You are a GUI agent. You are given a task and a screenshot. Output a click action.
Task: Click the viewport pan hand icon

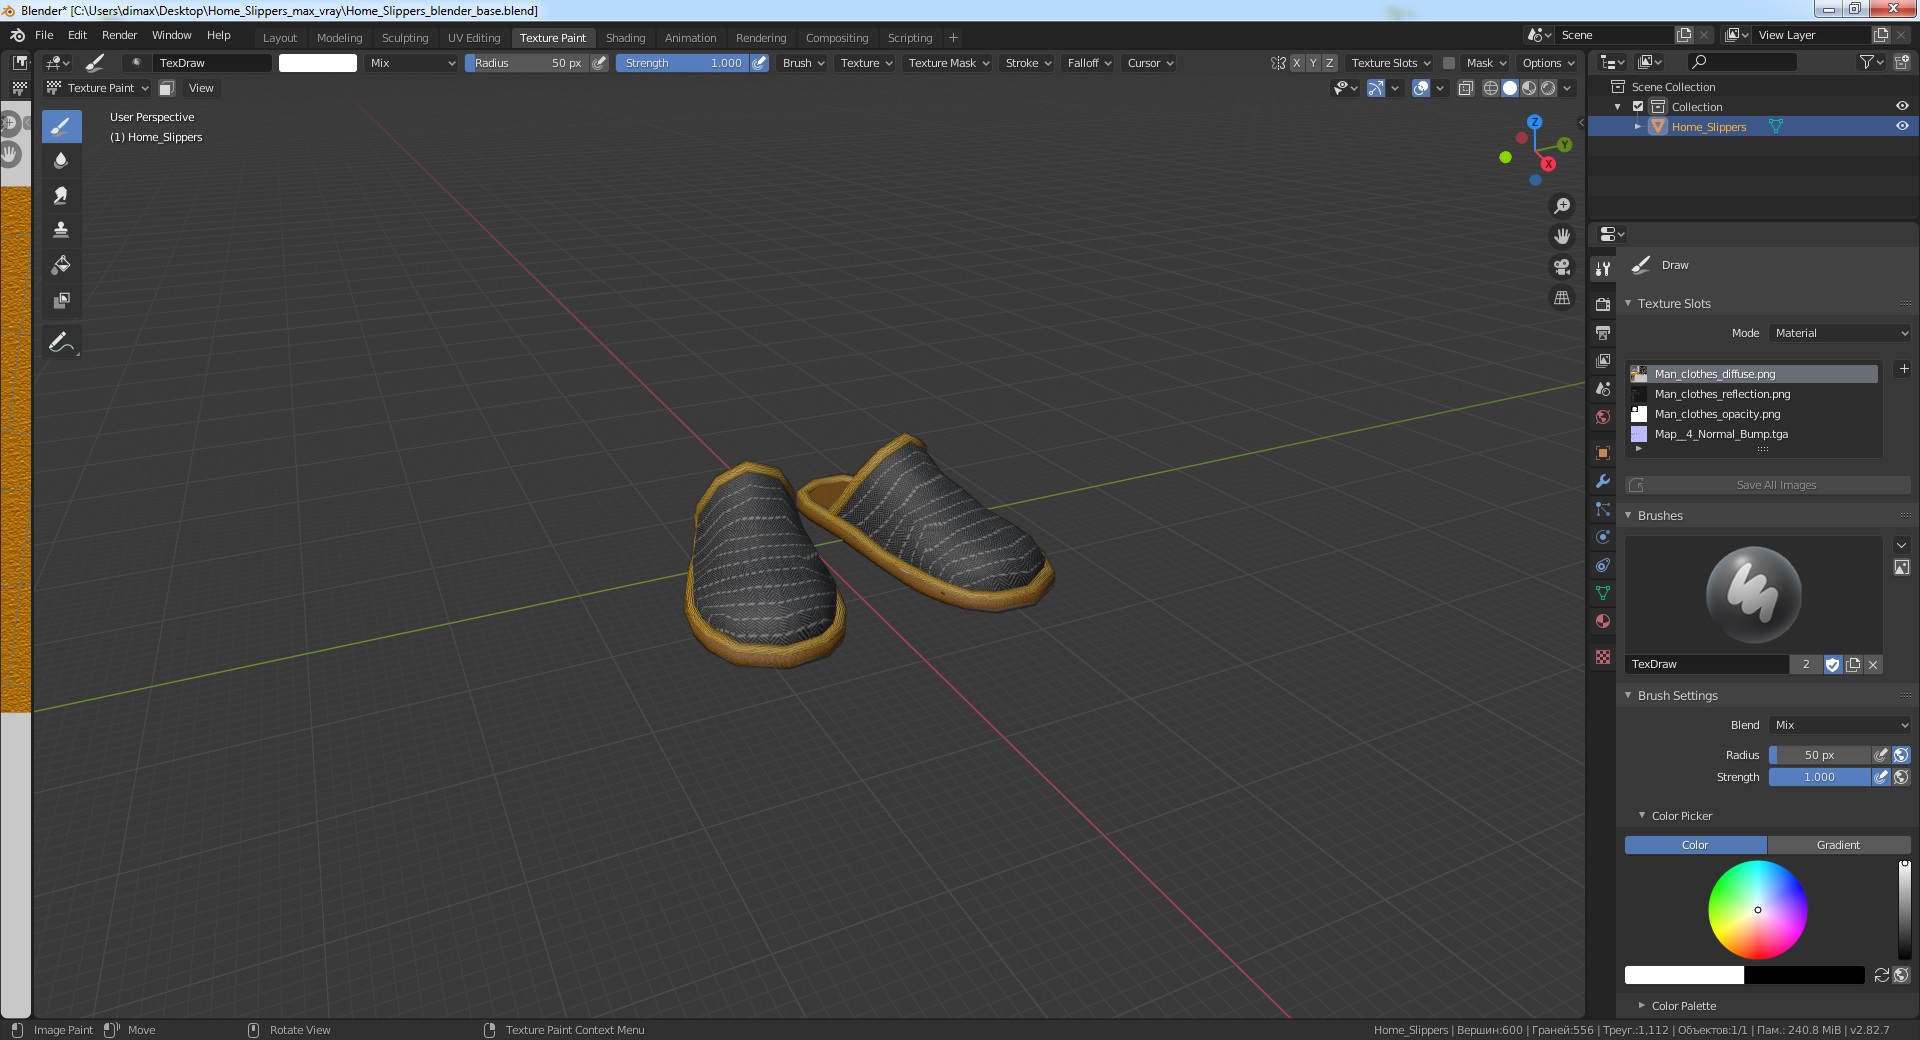click(x=1562, y=237)
